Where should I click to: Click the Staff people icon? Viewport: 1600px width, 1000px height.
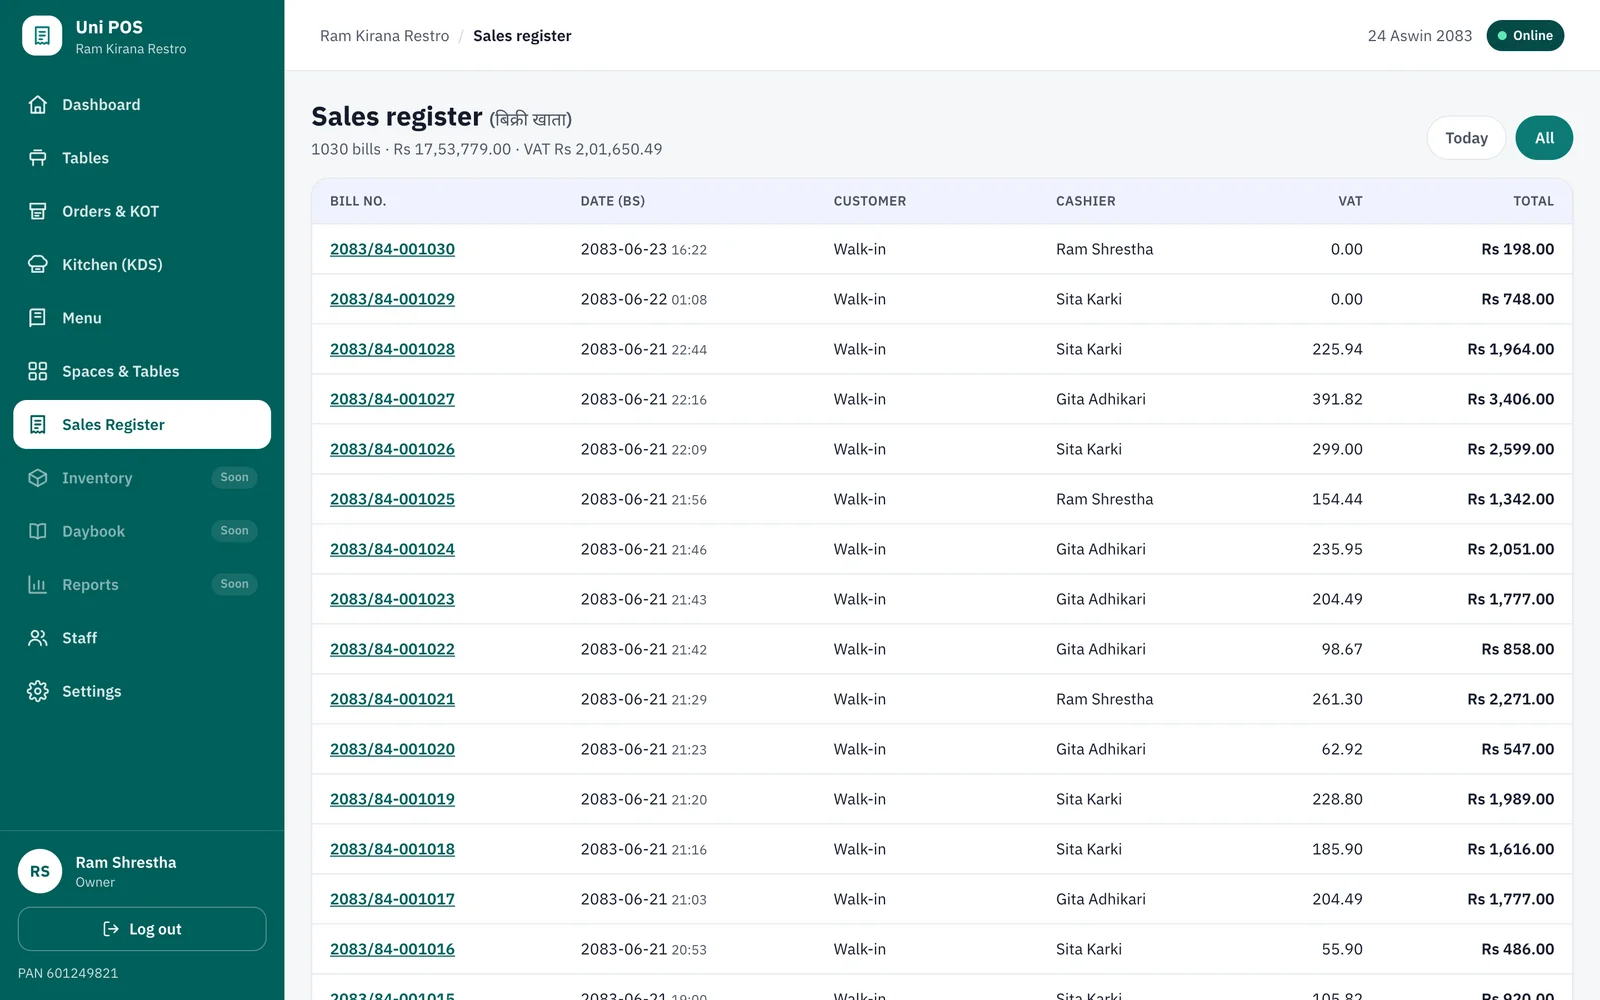[38, 638]
